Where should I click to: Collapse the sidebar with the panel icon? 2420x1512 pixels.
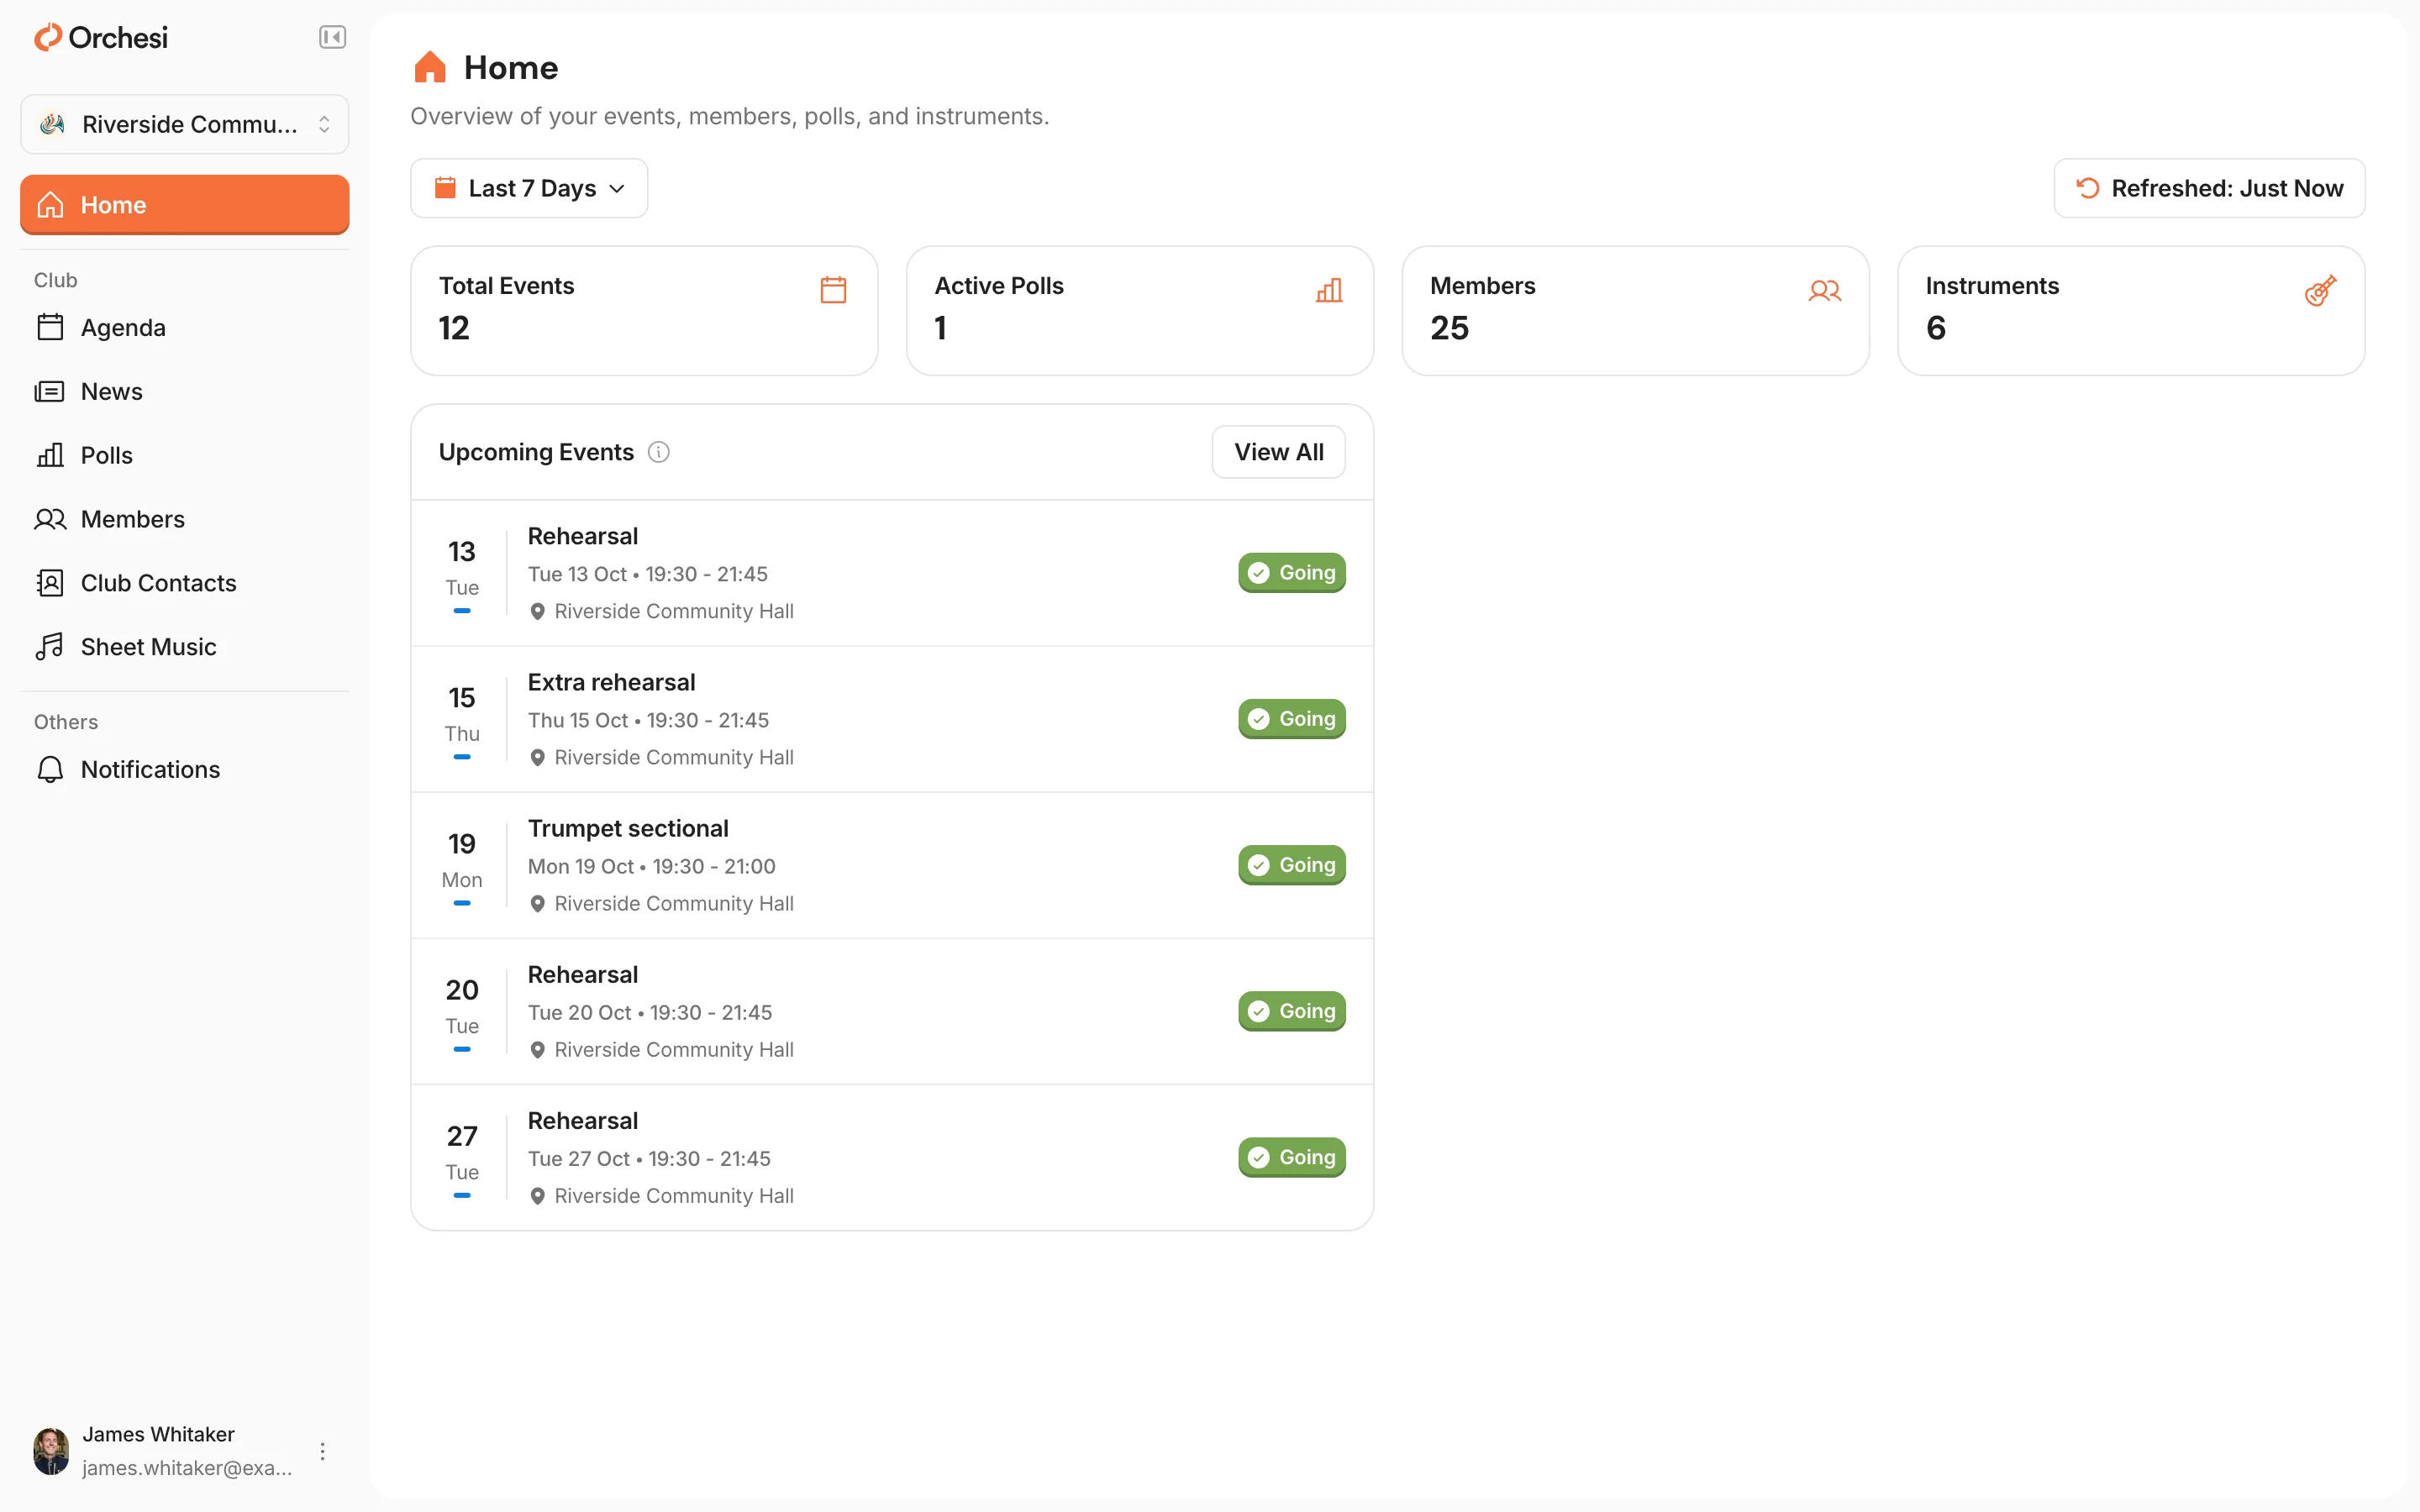pyautogui.click(x=332, y=38)
